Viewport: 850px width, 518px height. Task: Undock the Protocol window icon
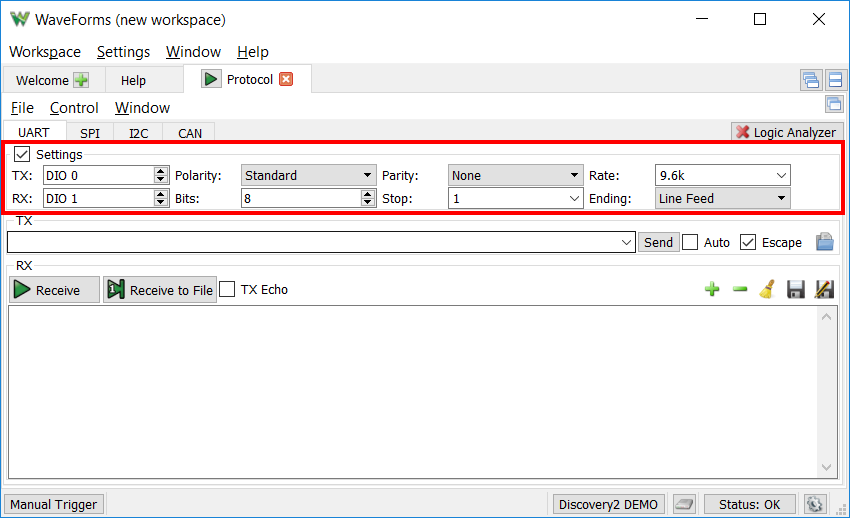pyautogui.click(x=834, y=104)
